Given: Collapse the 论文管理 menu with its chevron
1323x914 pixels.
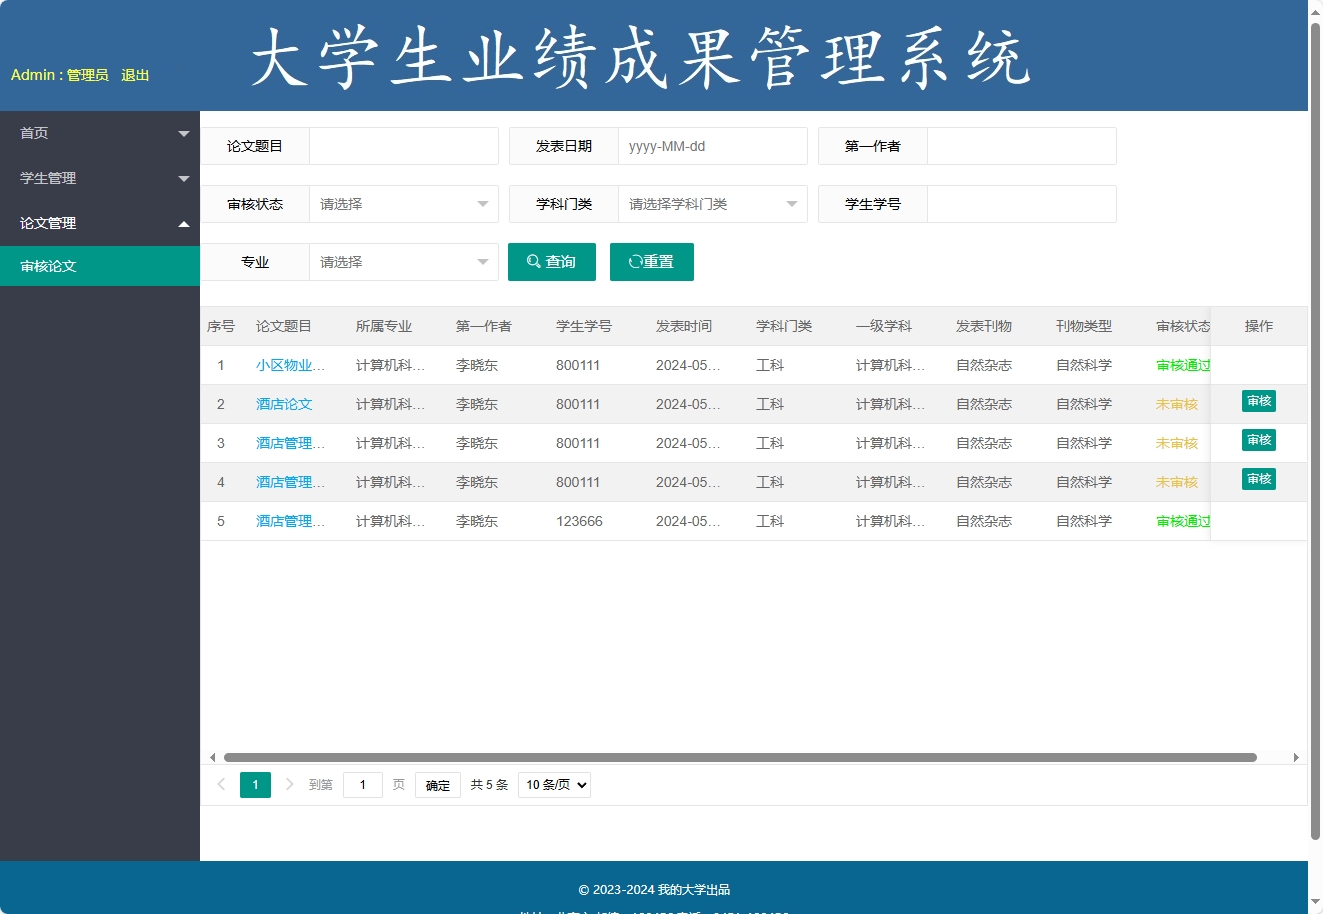Looking at the screenshot, I should 184,223.
